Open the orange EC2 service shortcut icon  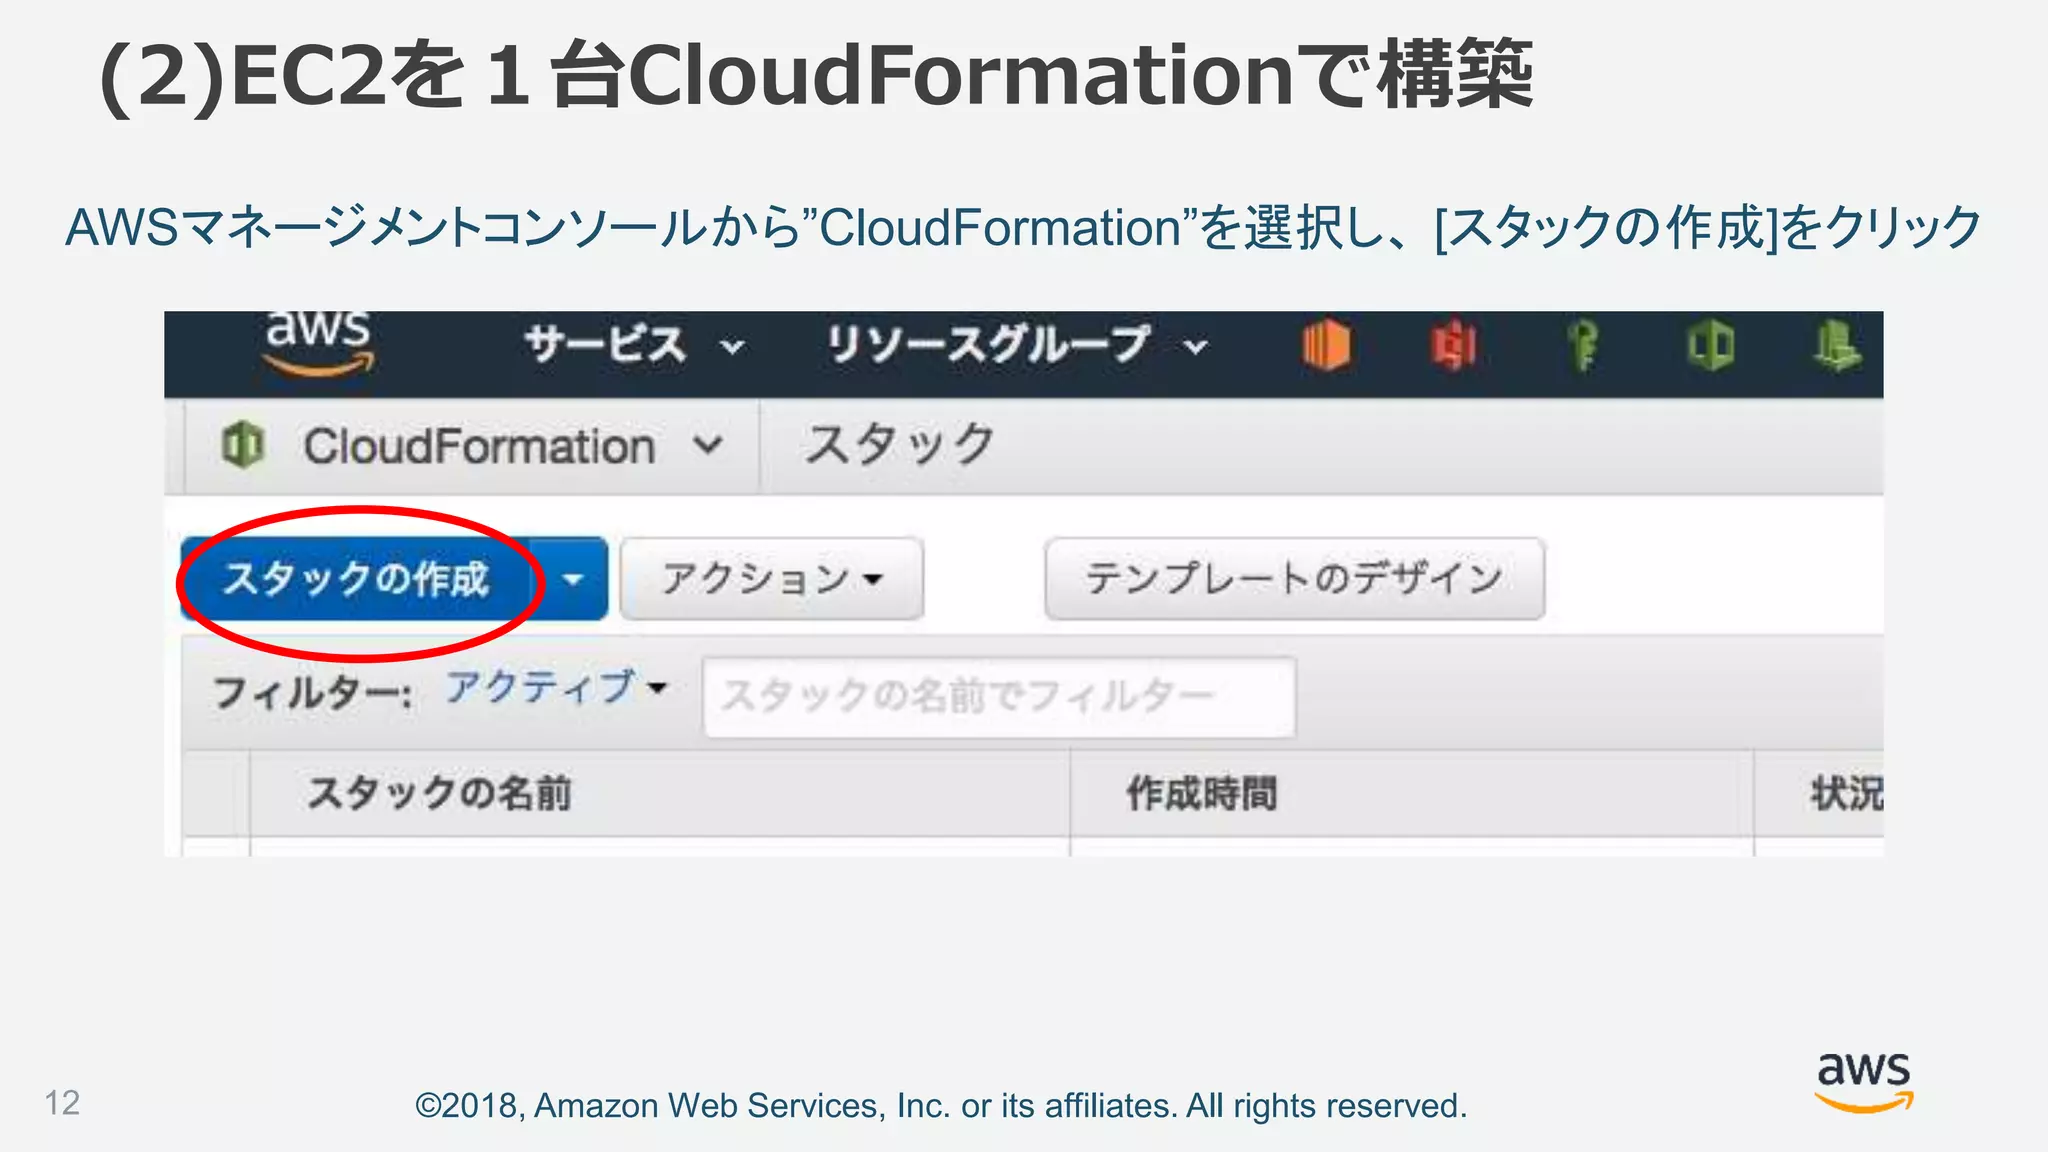[1326, 345]
